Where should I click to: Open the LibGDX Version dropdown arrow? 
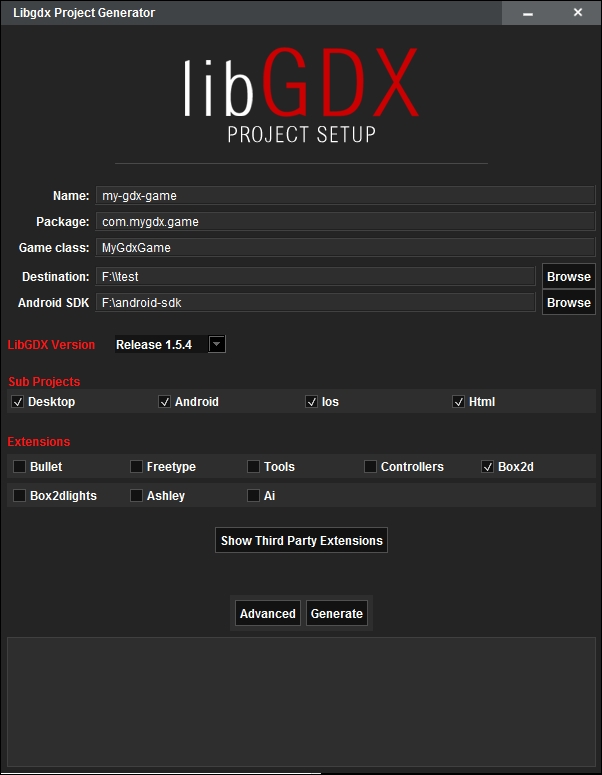[x=217, y=344]
